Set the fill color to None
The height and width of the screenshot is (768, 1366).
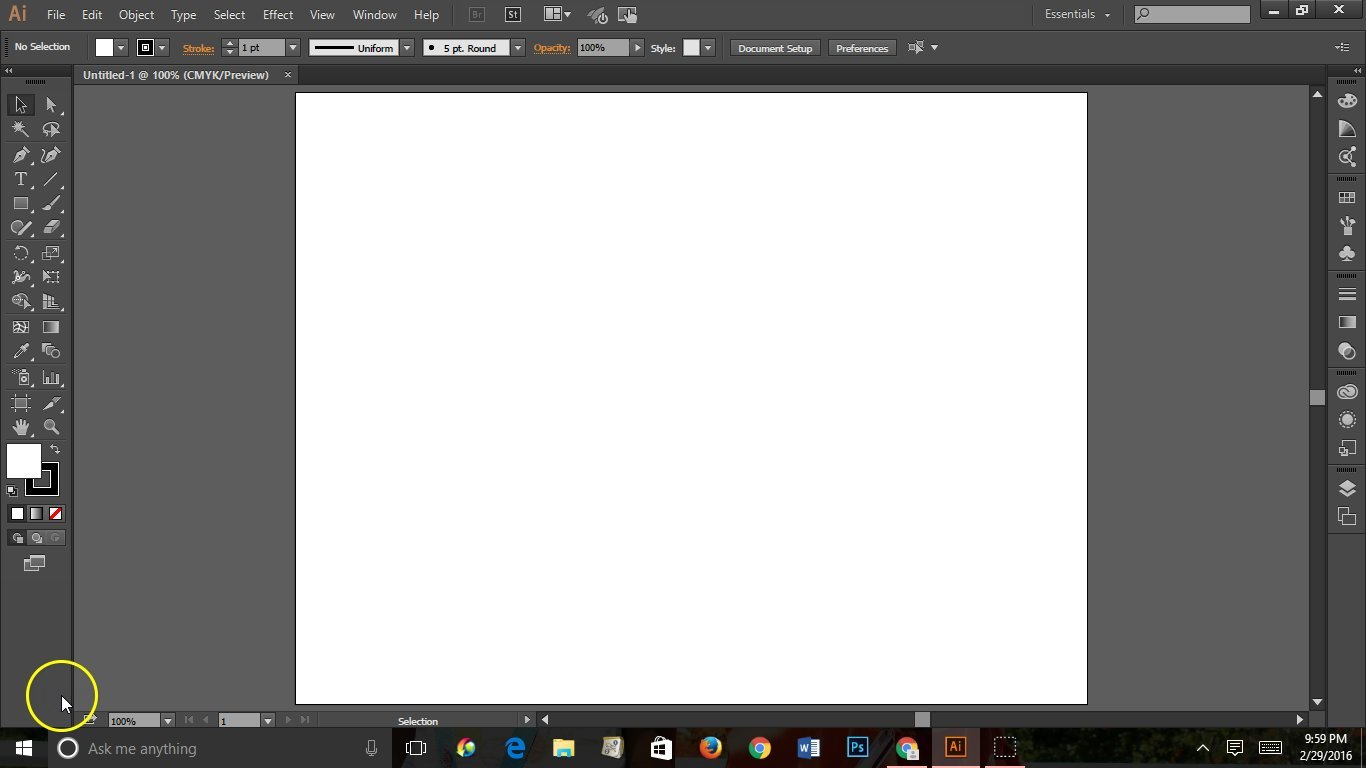click(55, 513)
